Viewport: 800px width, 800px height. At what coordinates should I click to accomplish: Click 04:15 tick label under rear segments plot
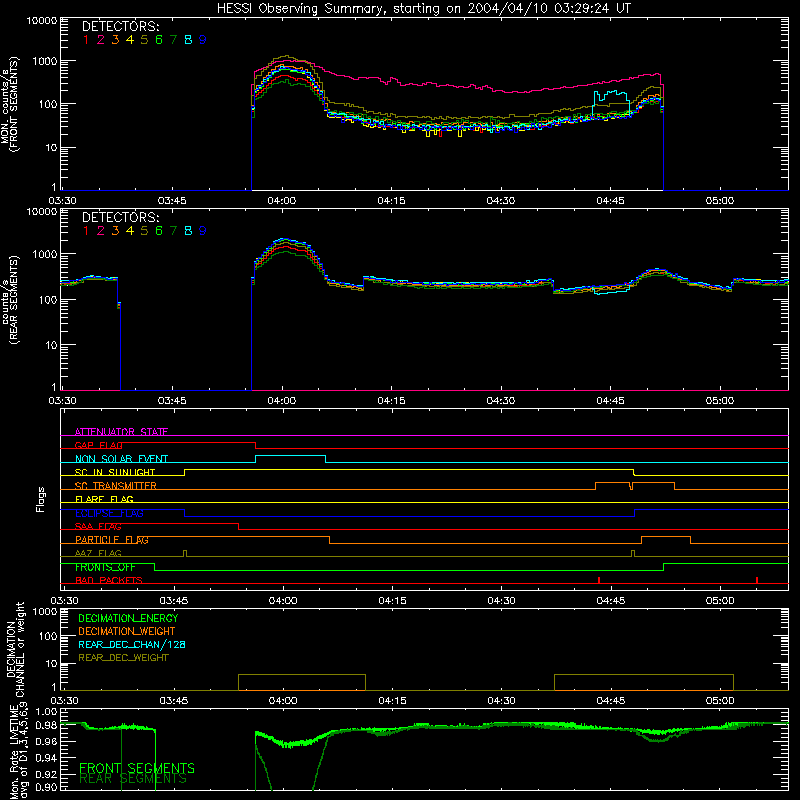(x=391, y=401)
